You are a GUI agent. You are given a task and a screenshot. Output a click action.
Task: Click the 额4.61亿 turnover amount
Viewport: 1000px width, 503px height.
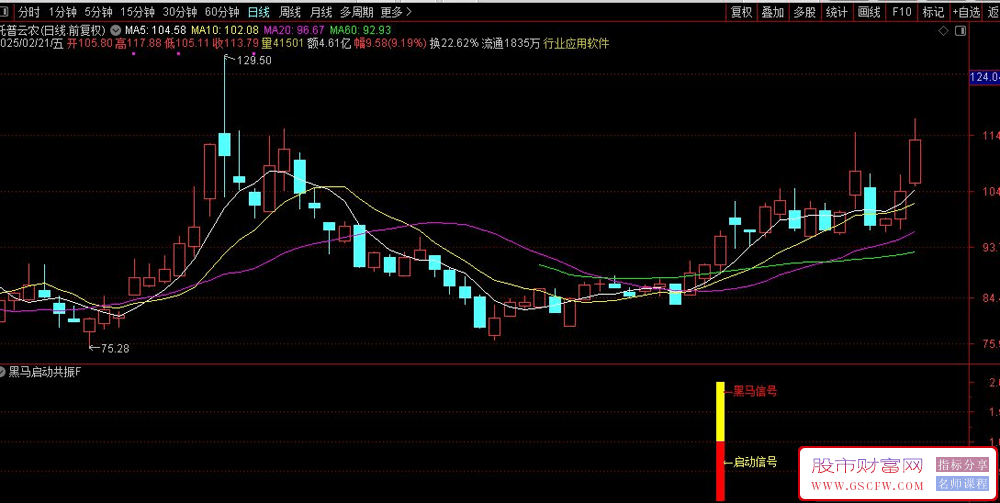[329, 43]
